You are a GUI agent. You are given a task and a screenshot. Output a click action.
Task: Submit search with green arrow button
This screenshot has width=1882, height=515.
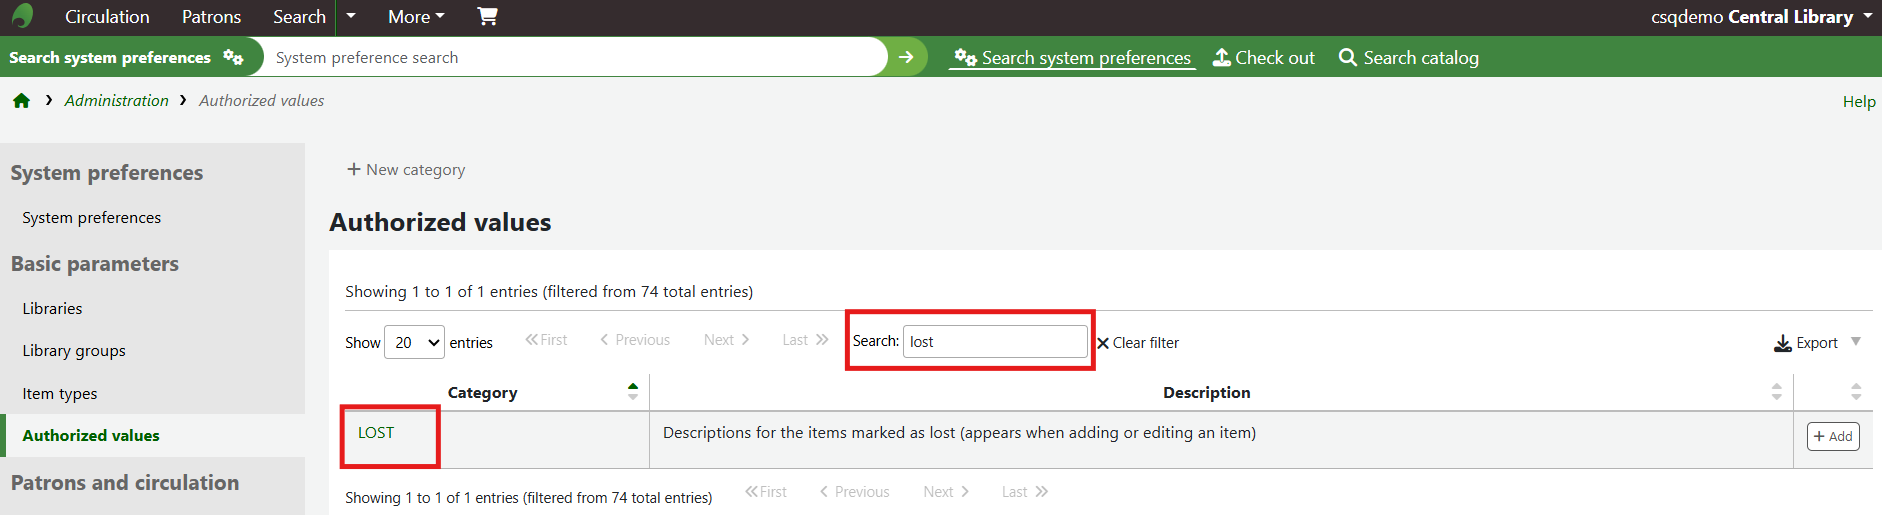tap(906, 57)
